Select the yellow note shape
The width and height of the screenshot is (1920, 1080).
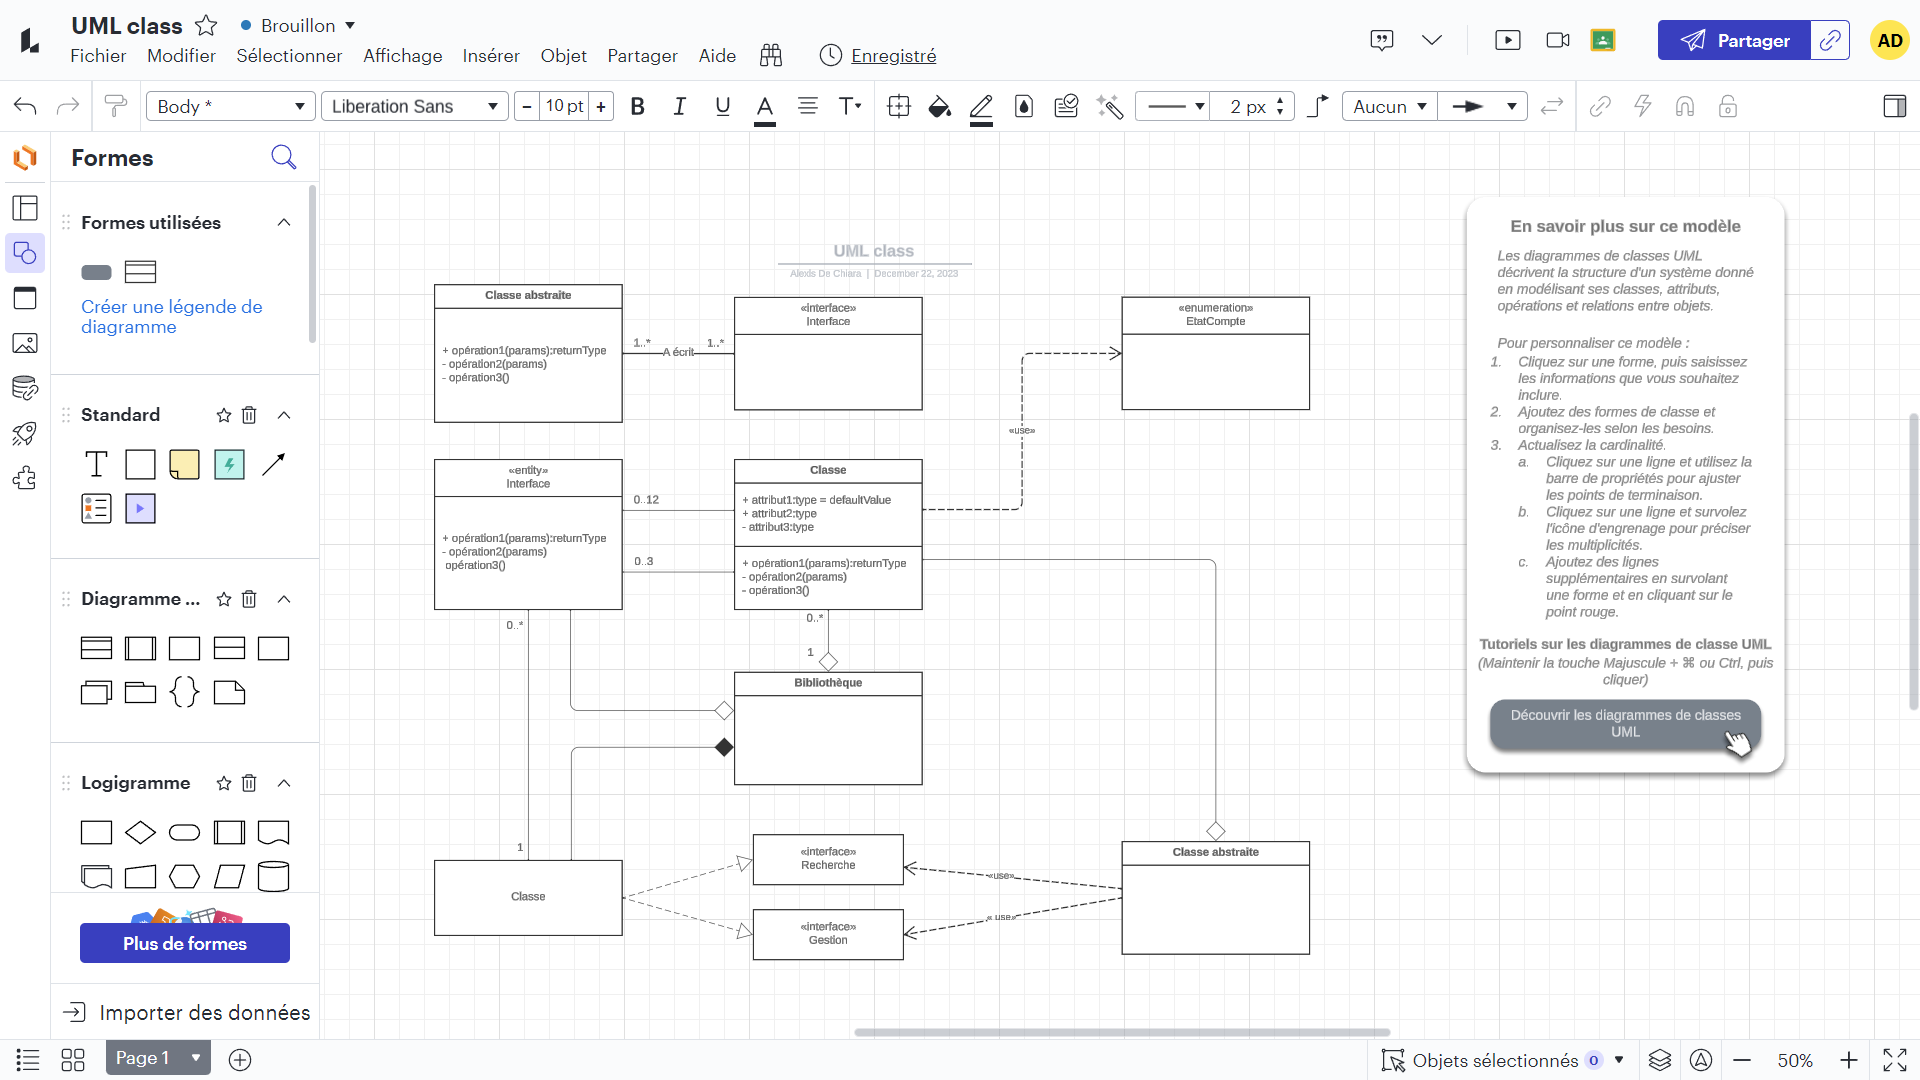coord(184,464)
